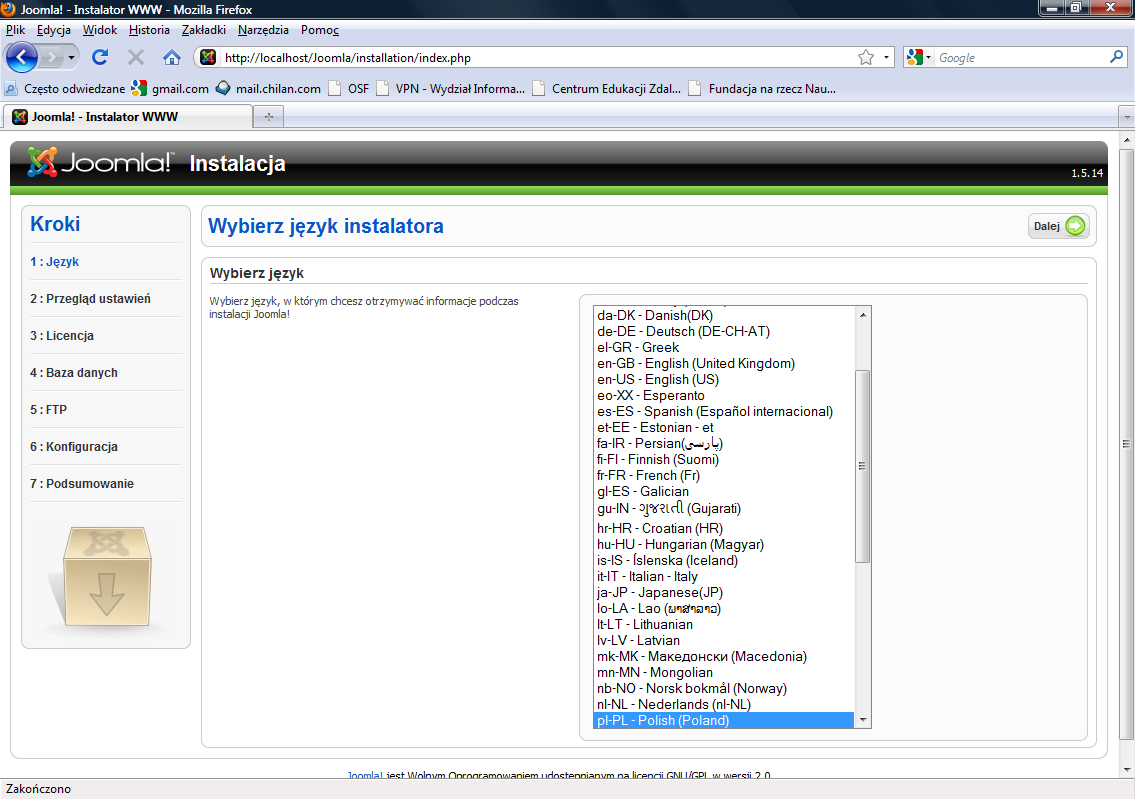Select hu-HU - Hungarian (Magyar)
1135x800 pixels.
pyautogui.click(x=724, y=544)
